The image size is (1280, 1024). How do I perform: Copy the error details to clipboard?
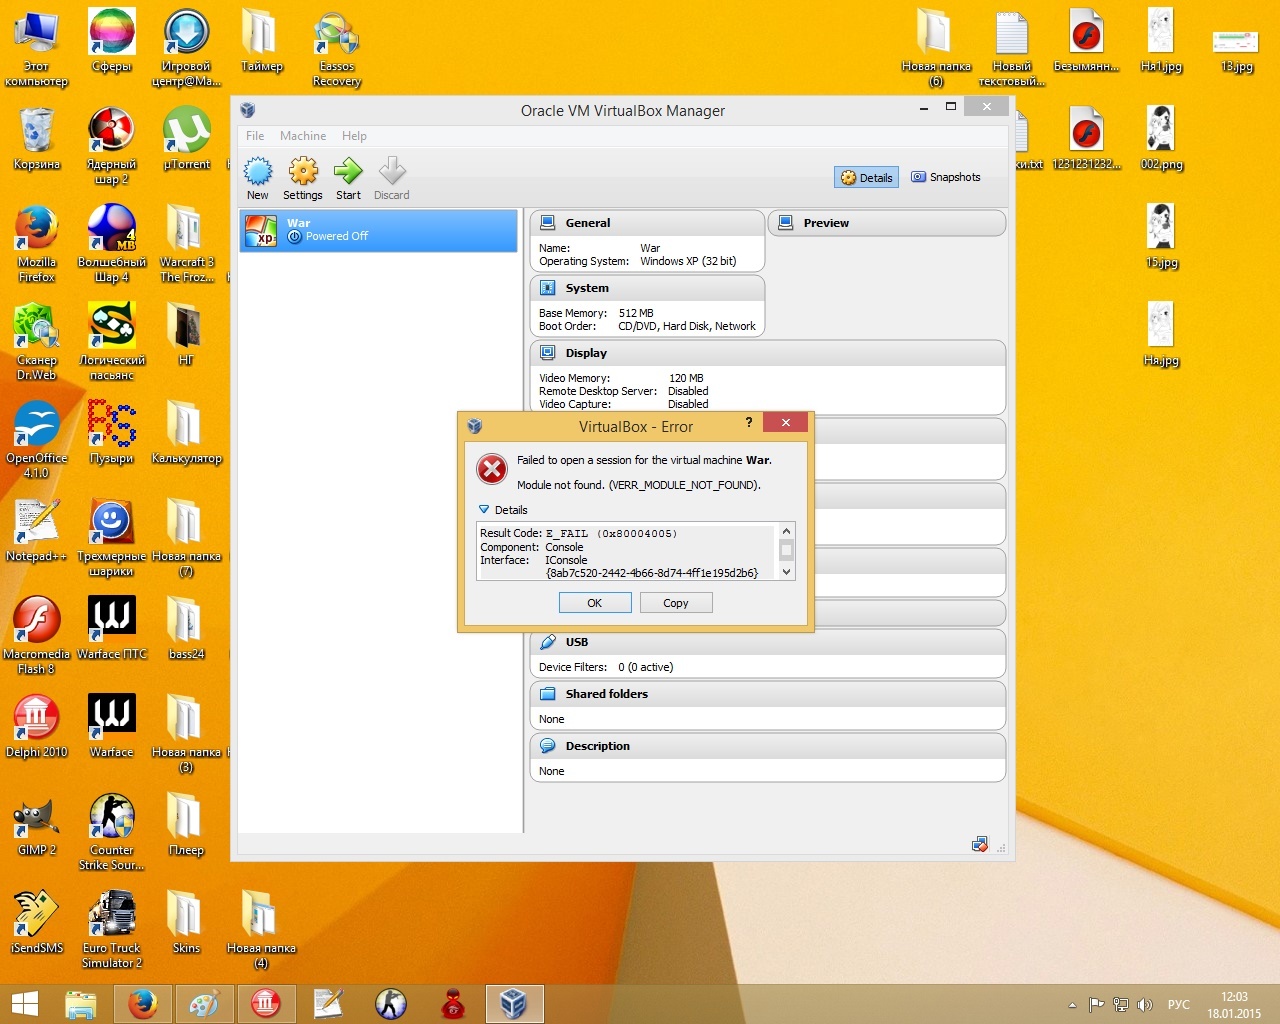[x=676, y=603]
